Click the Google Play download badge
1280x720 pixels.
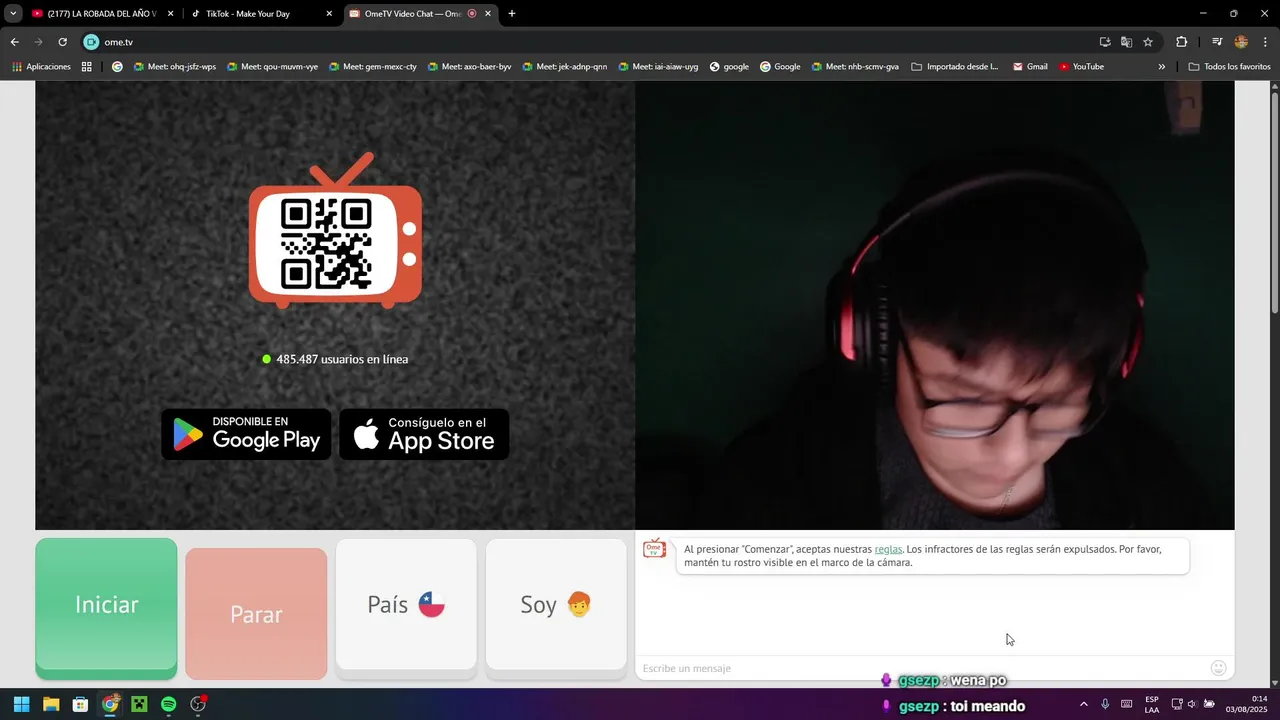246,434
